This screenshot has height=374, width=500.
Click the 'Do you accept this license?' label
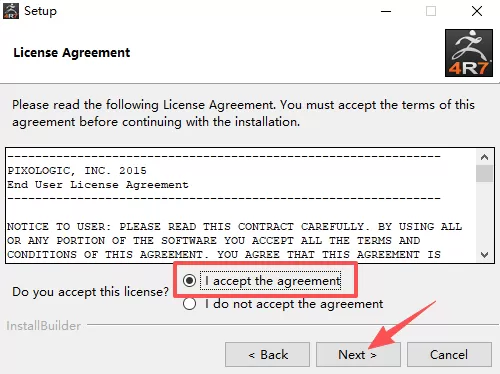coord(91,292)
